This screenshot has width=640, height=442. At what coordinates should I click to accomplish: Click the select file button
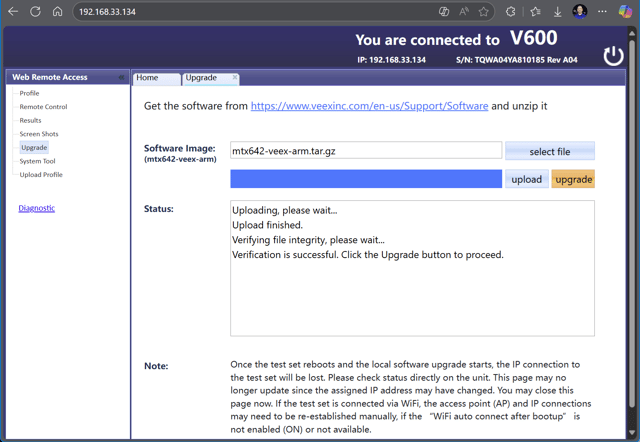(x=550, y=151)
